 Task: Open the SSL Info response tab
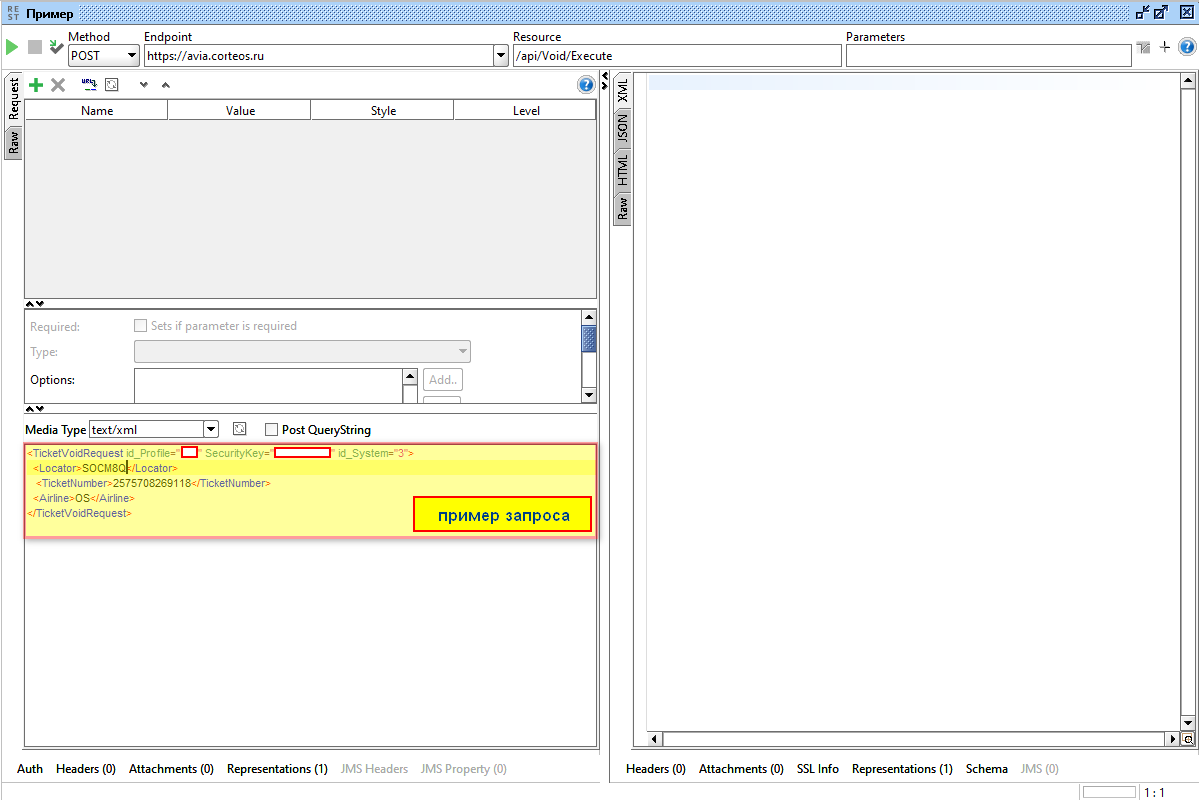point(817,769)
